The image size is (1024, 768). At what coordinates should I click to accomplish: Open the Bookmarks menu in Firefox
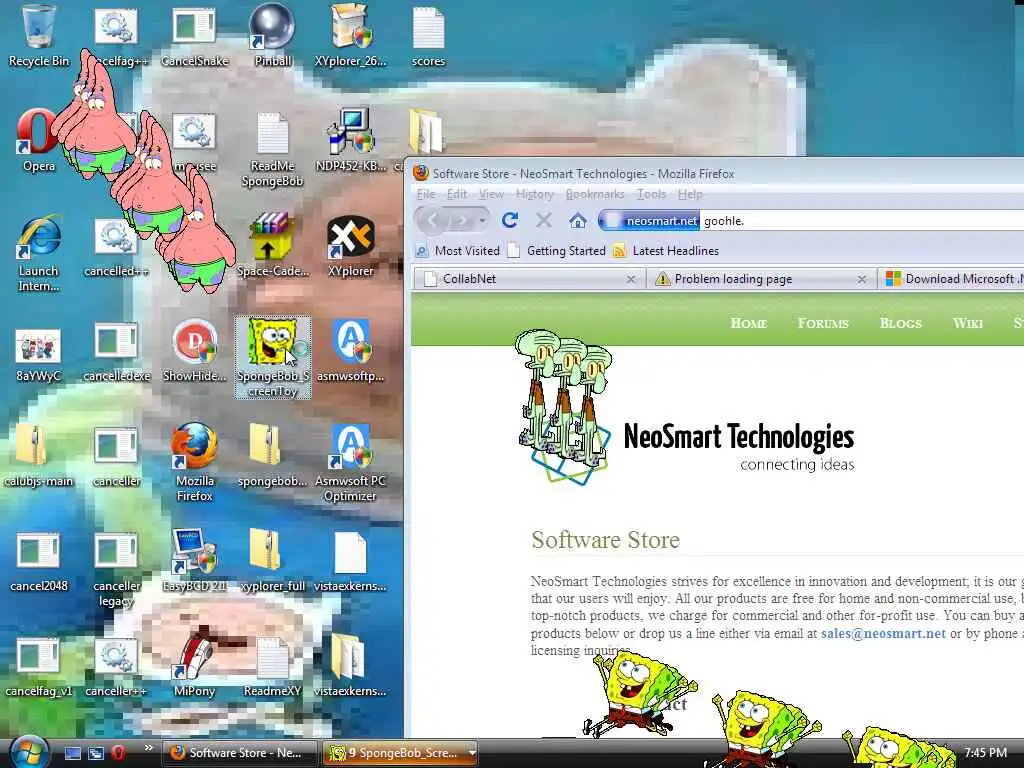594,194
